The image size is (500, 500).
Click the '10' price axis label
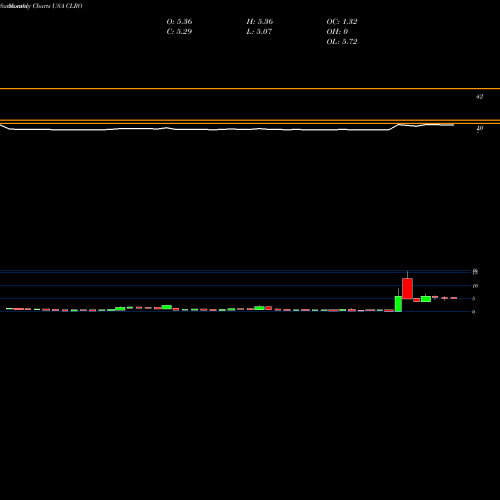(475, 286)
